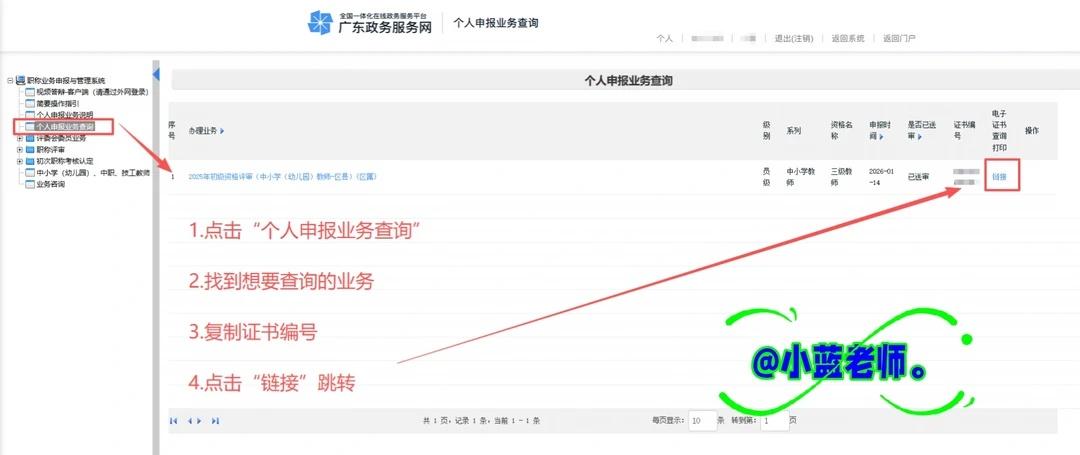Image resolution: width=1080 pixels, height=455 pixels.
Task: Click the 证书编号 column header
Action: point(962,131)
